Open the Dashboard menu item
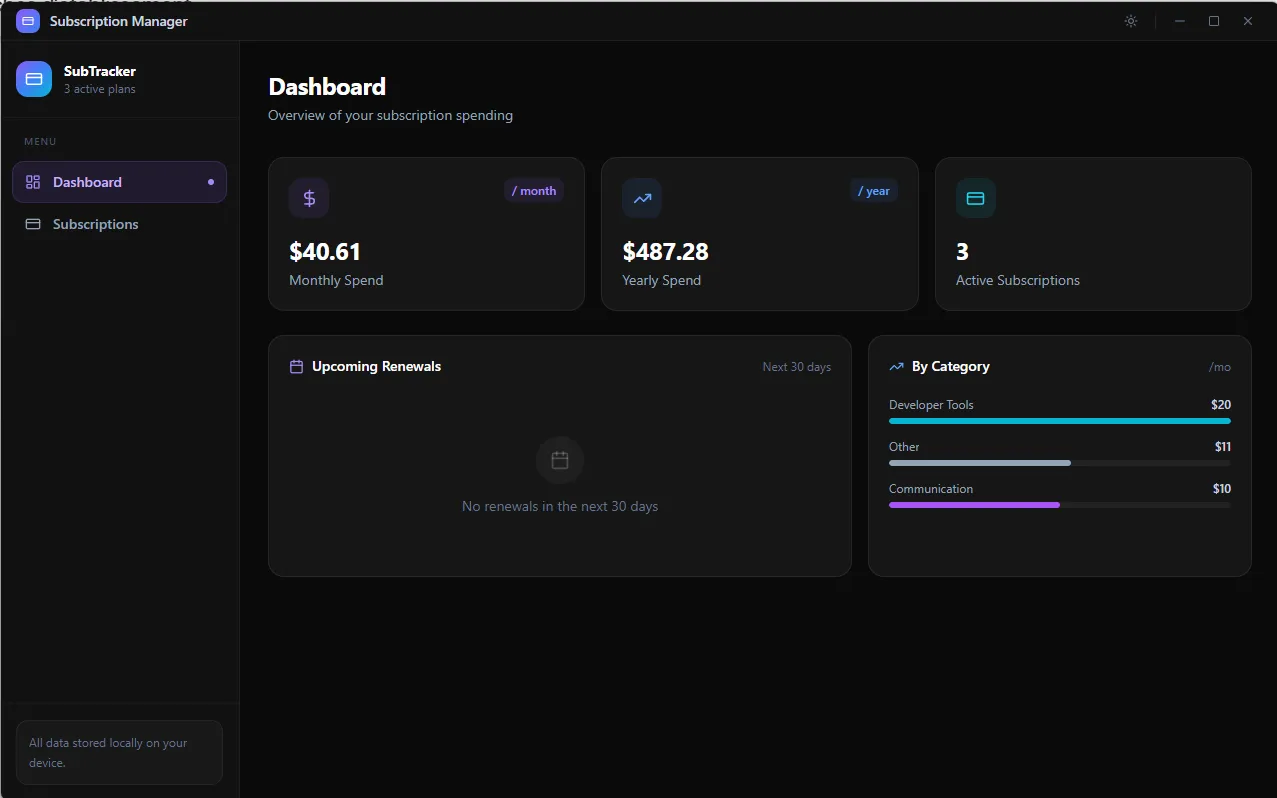Image resolution: width=1277 pixels, height=798 pixels. [119, 182]
